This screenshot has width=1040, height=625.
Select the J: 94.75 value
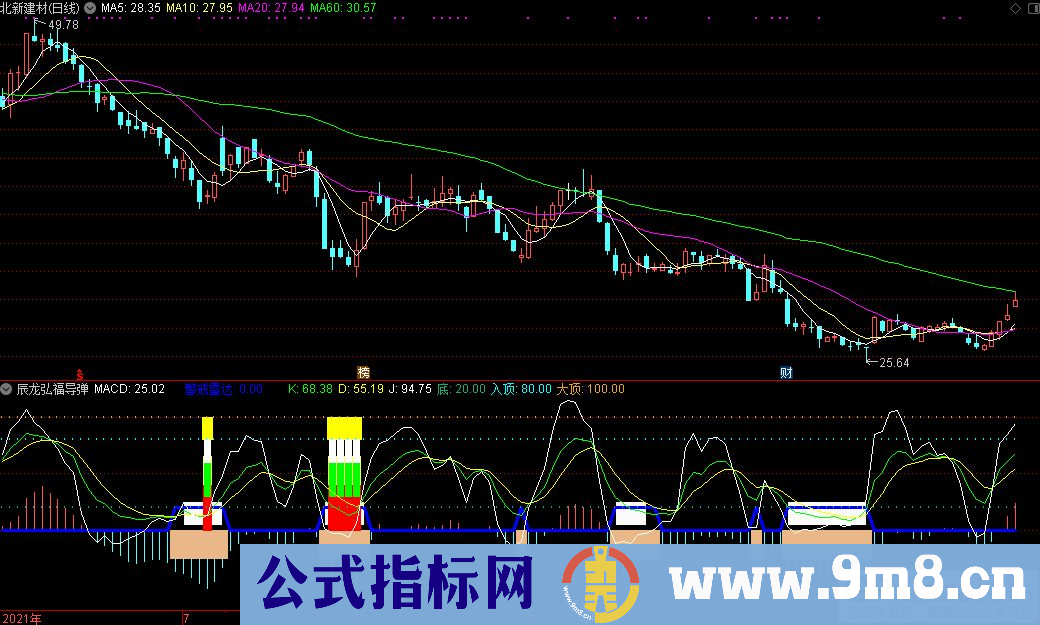point(410,389)
